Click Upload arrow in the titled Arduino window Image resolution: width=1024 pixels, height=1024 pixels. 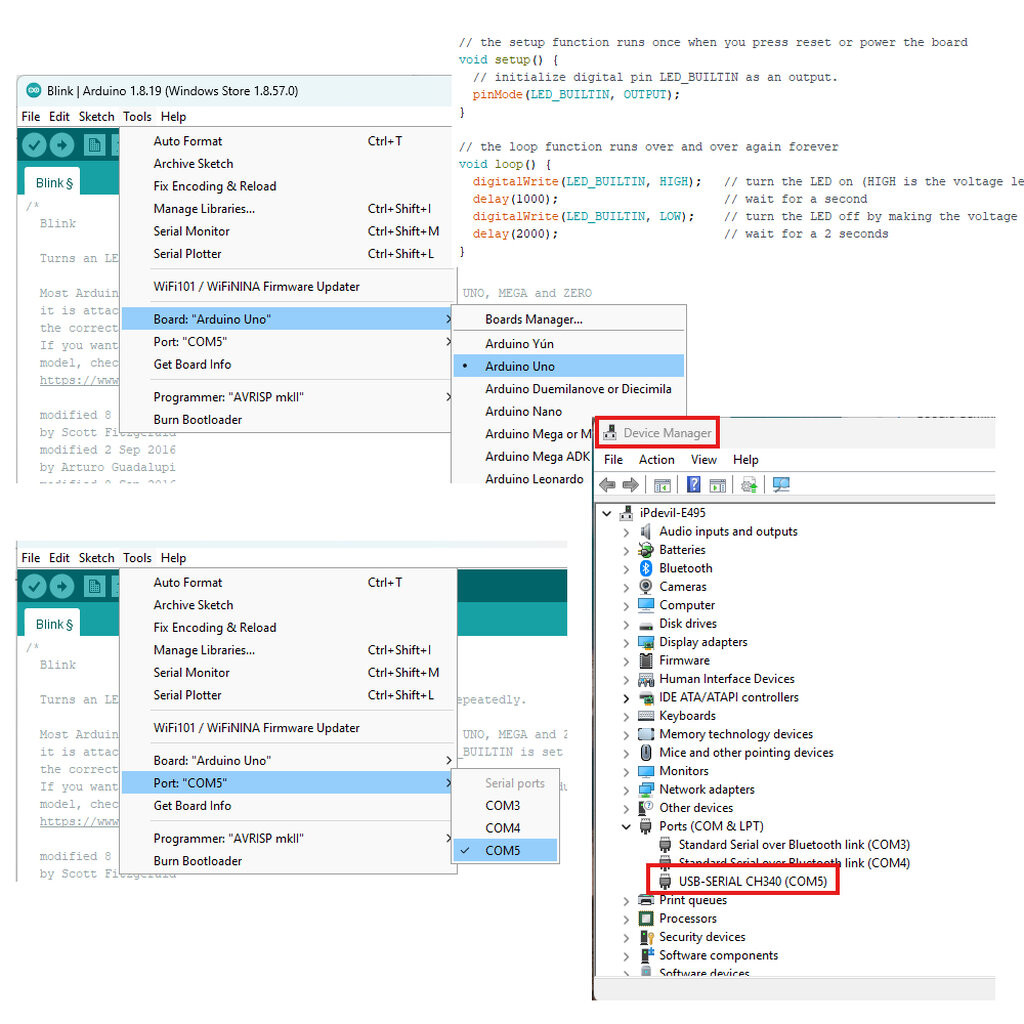[x=62, y=144]
